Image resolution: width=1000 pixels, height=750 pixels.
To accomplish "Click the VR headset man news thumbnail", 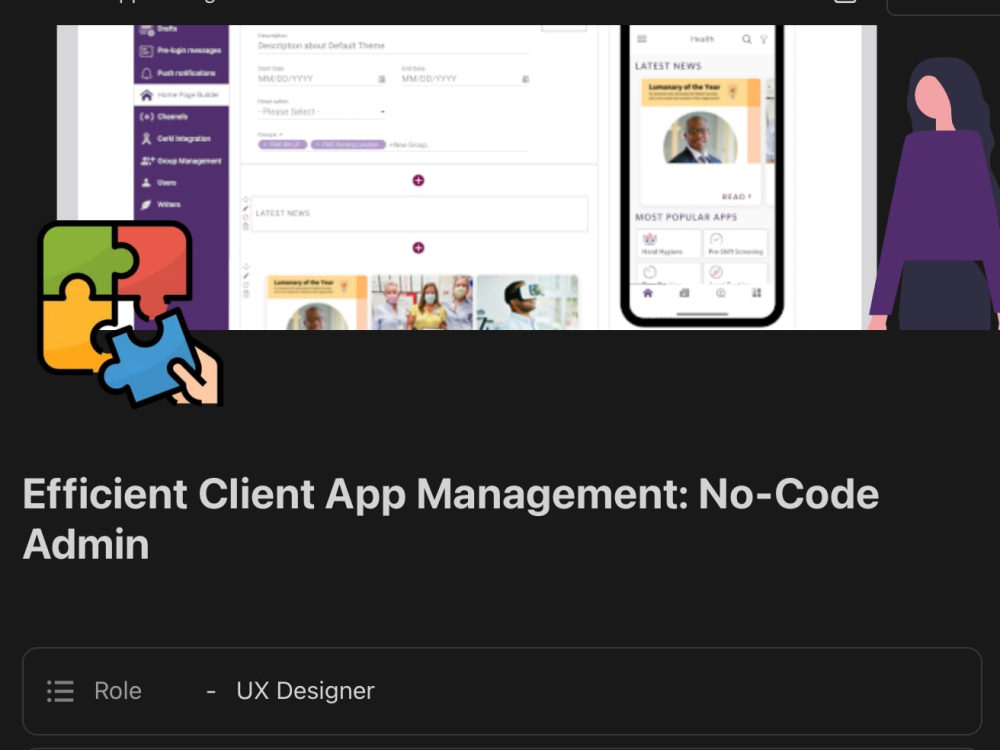I will [x=528, y=302].
